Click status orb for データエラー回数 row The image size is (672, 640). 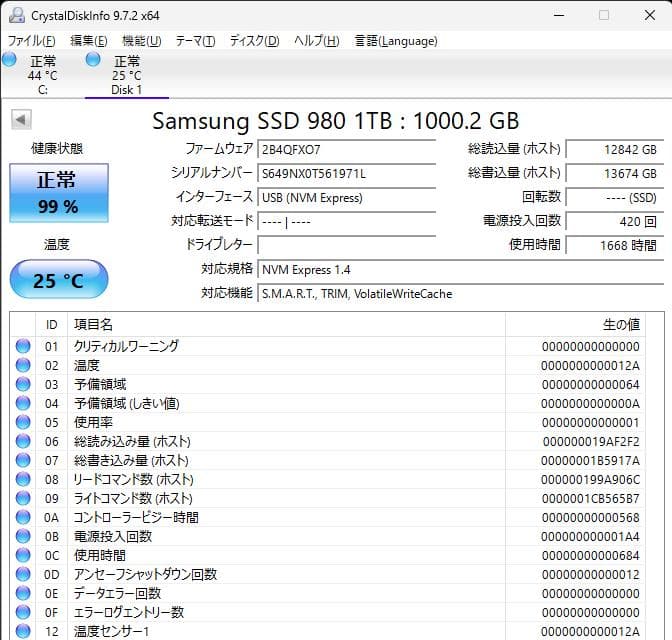23,593
